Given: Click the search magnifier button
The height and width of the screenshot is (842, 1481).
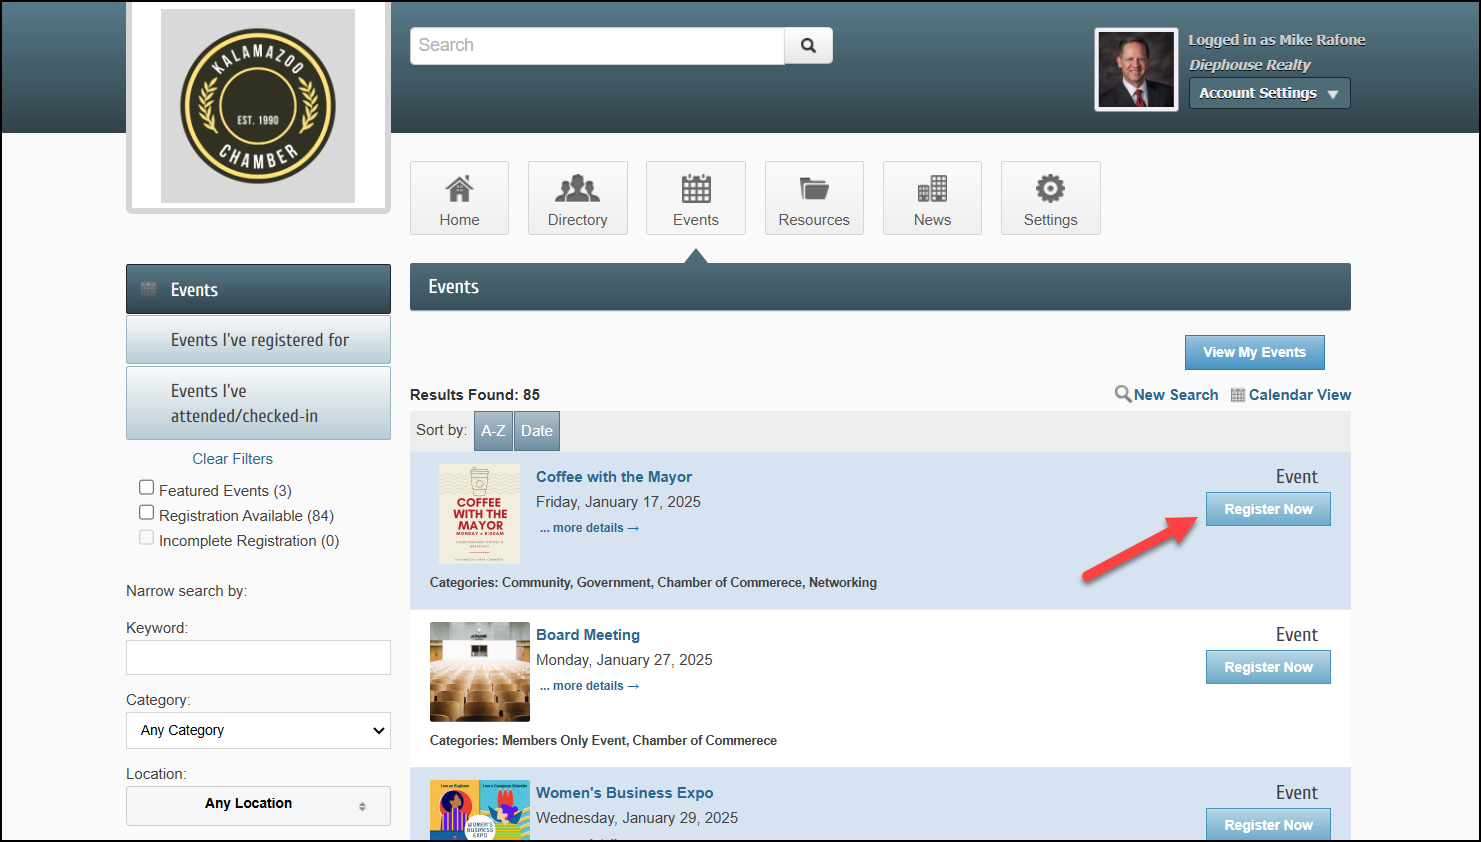Looking at the screenshot, I should (x=808, y=46).
